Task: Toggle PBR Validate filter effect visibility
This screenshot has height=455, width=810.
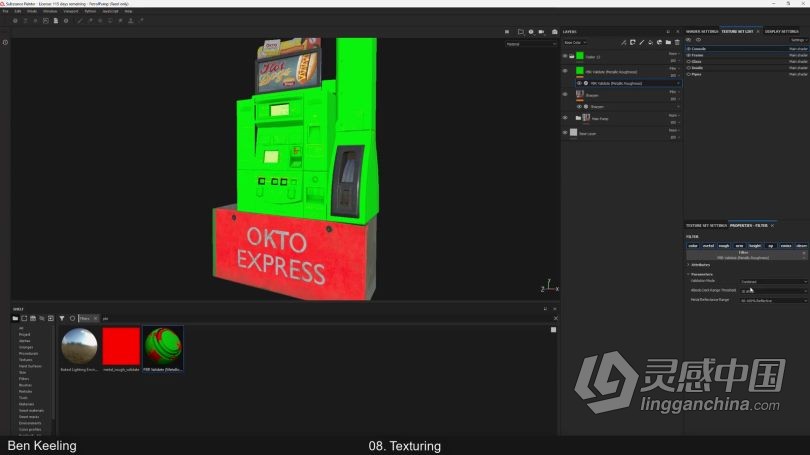Action: point(579,83)
